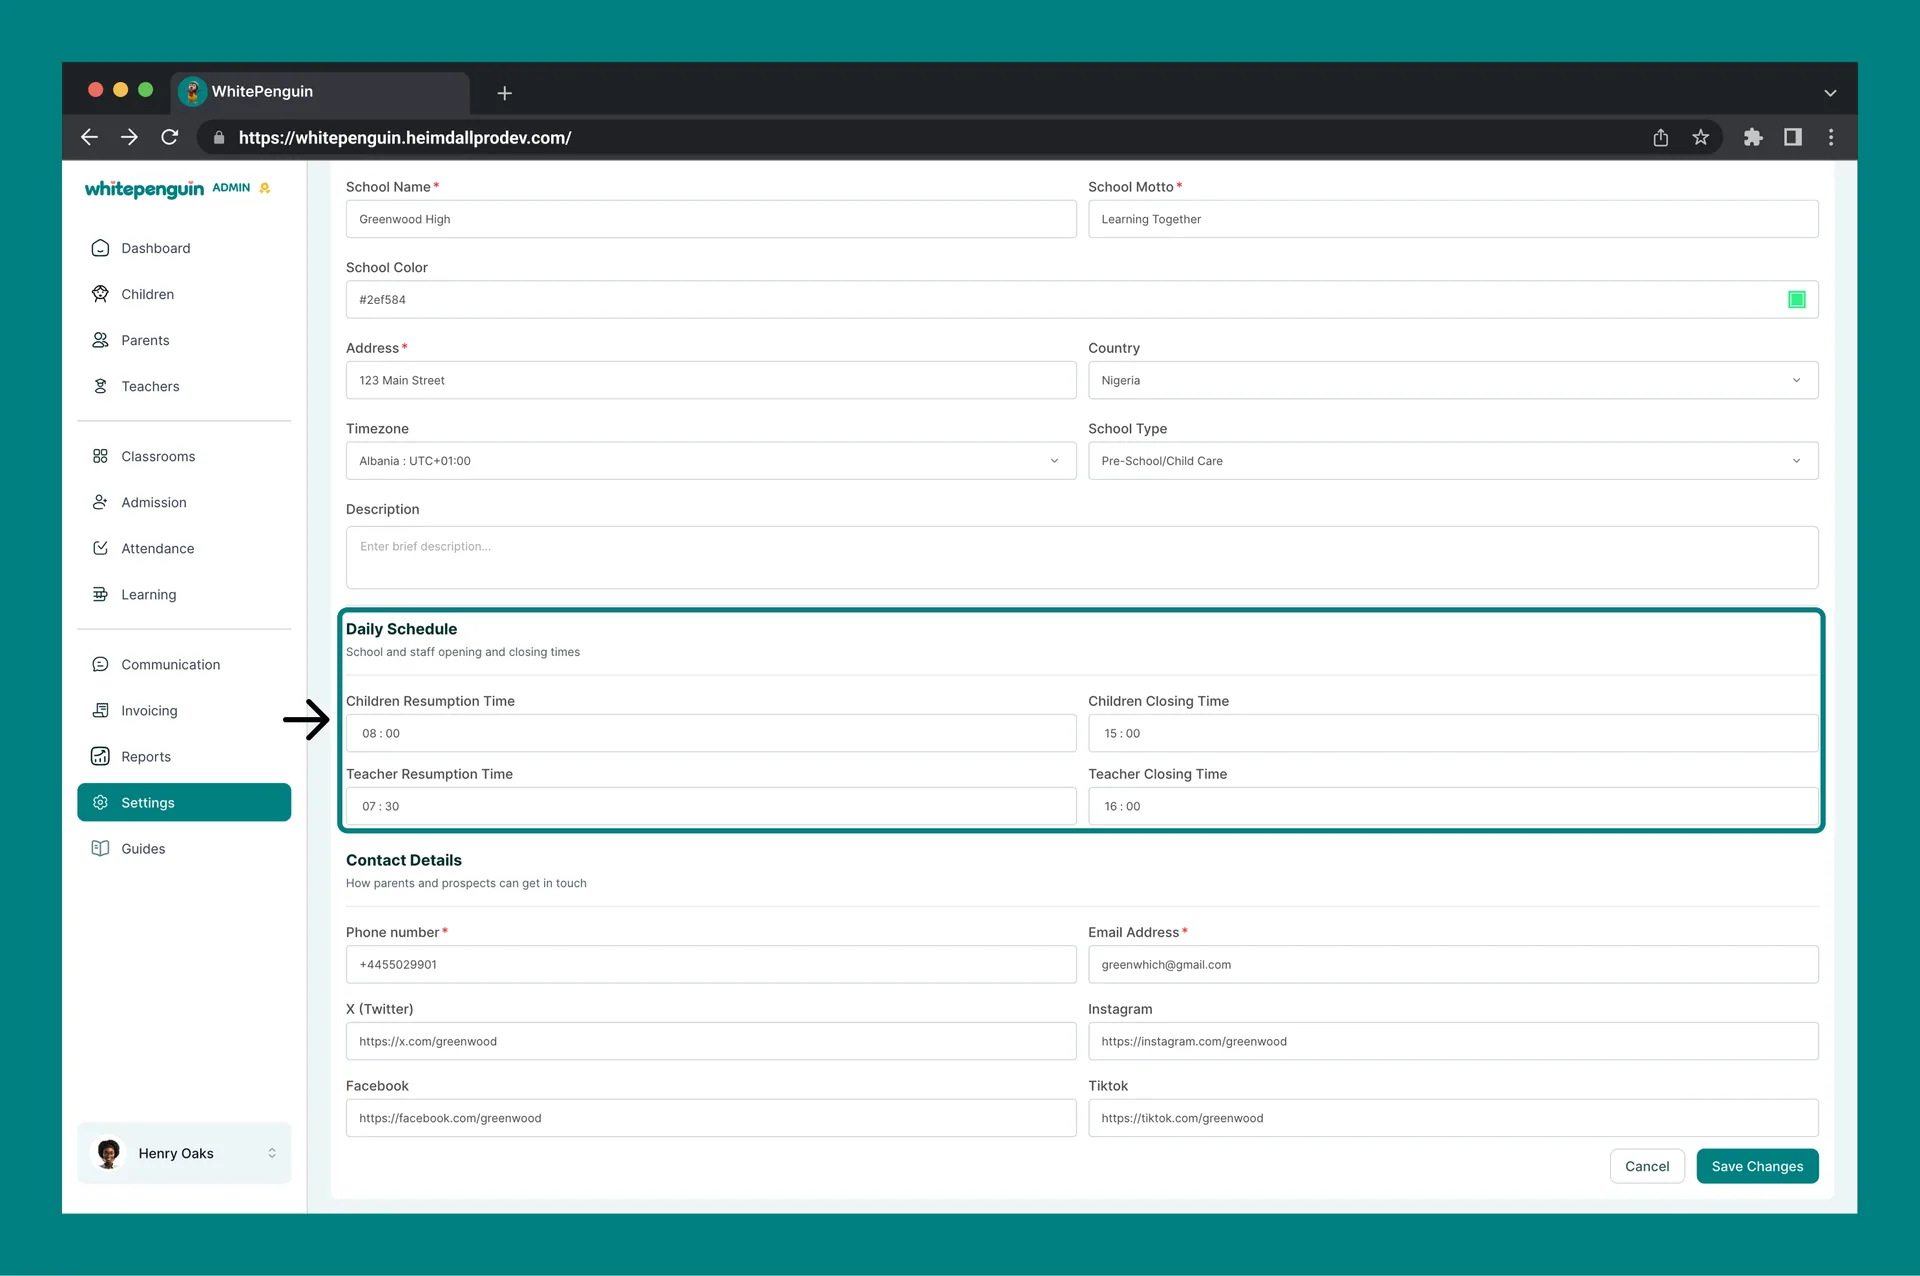The image size is (1920, 1276).
Task: Reload the page with refresh icon
Action: (x=170, y=137)
